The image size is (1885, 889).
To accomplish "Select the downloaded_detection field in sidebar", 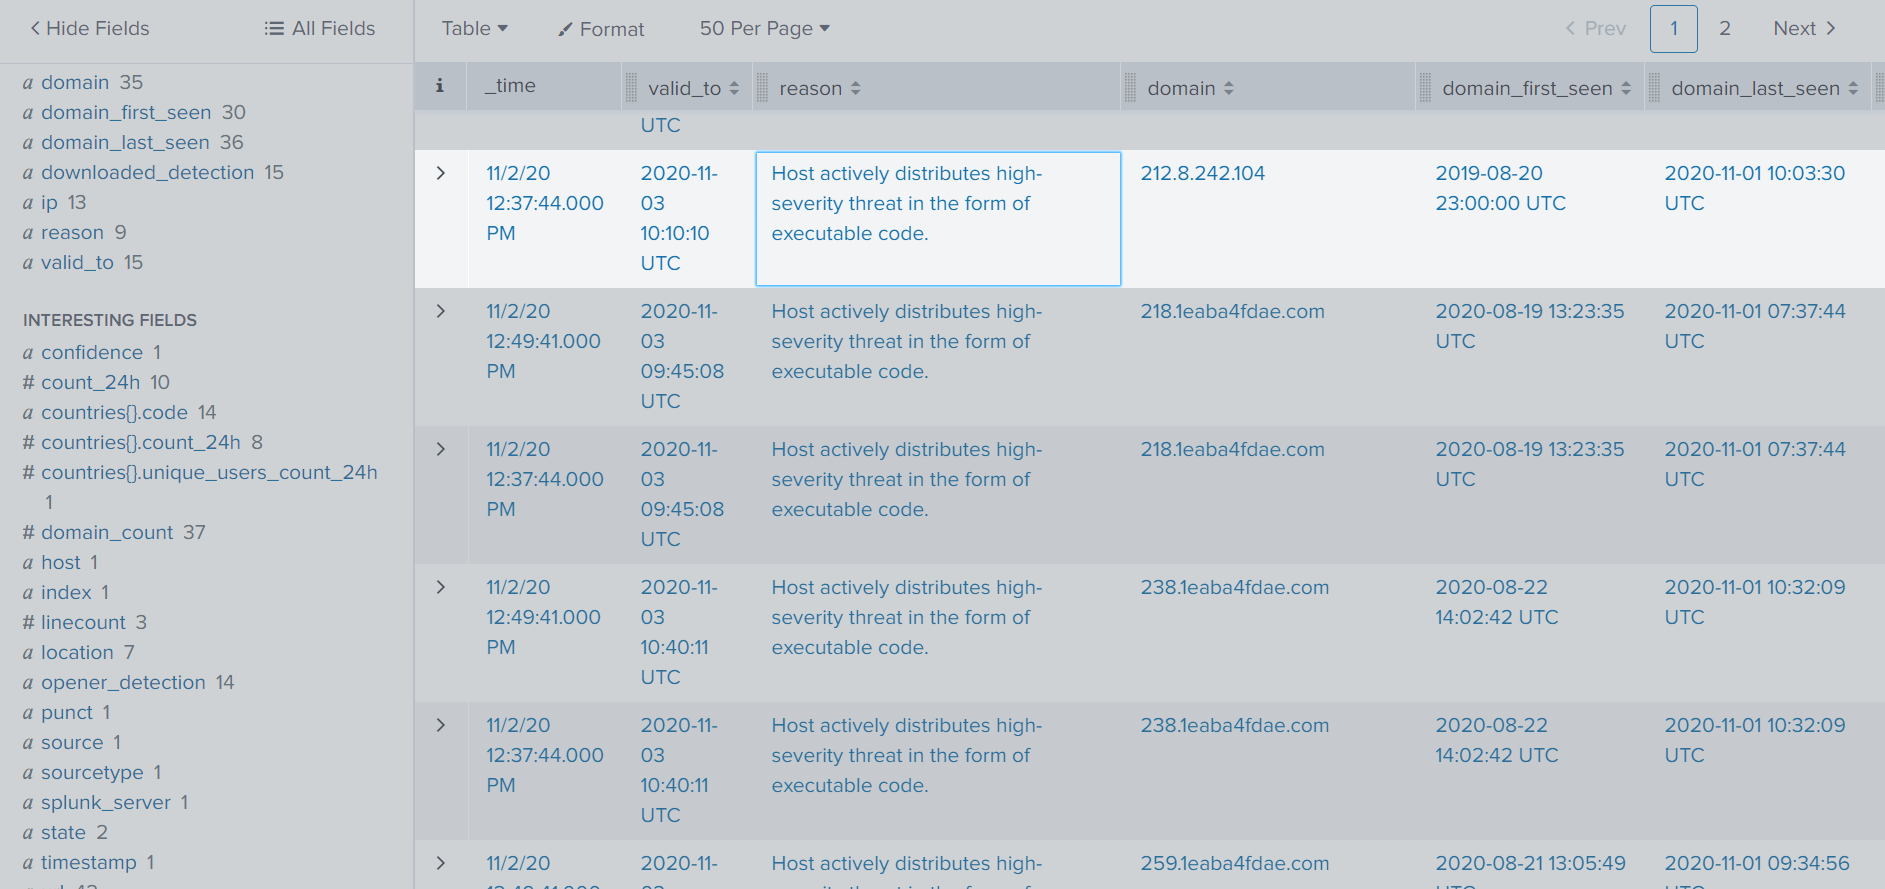I will [147, 172].
